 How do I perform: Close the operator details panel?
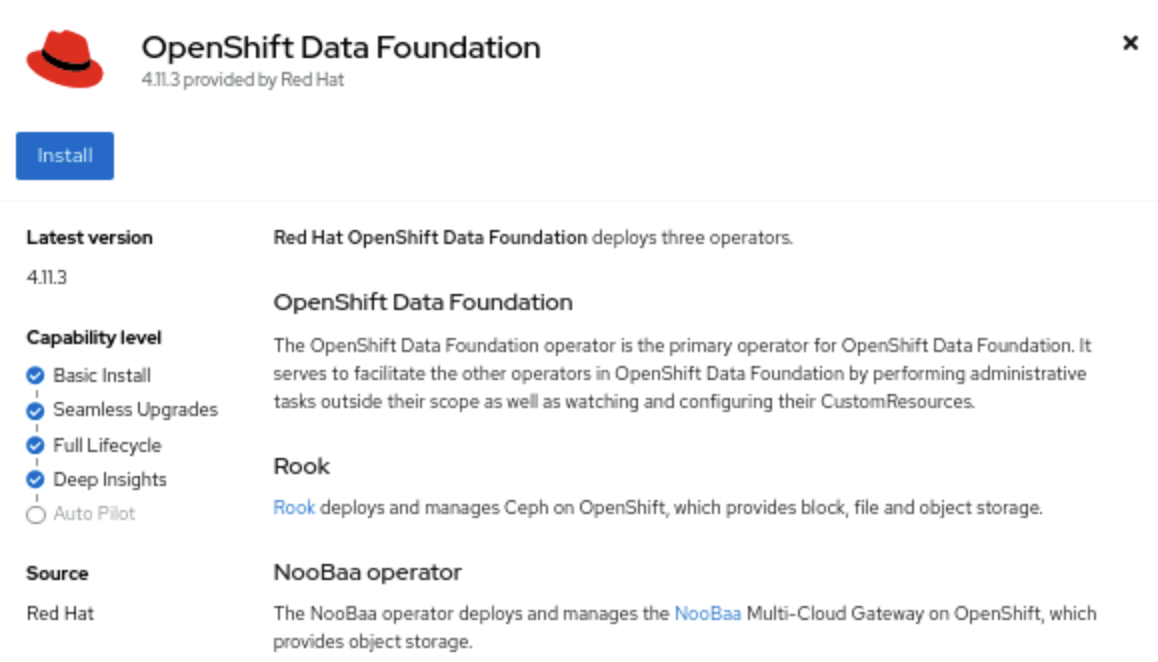pyautogui.click(x=1130, y=43)
